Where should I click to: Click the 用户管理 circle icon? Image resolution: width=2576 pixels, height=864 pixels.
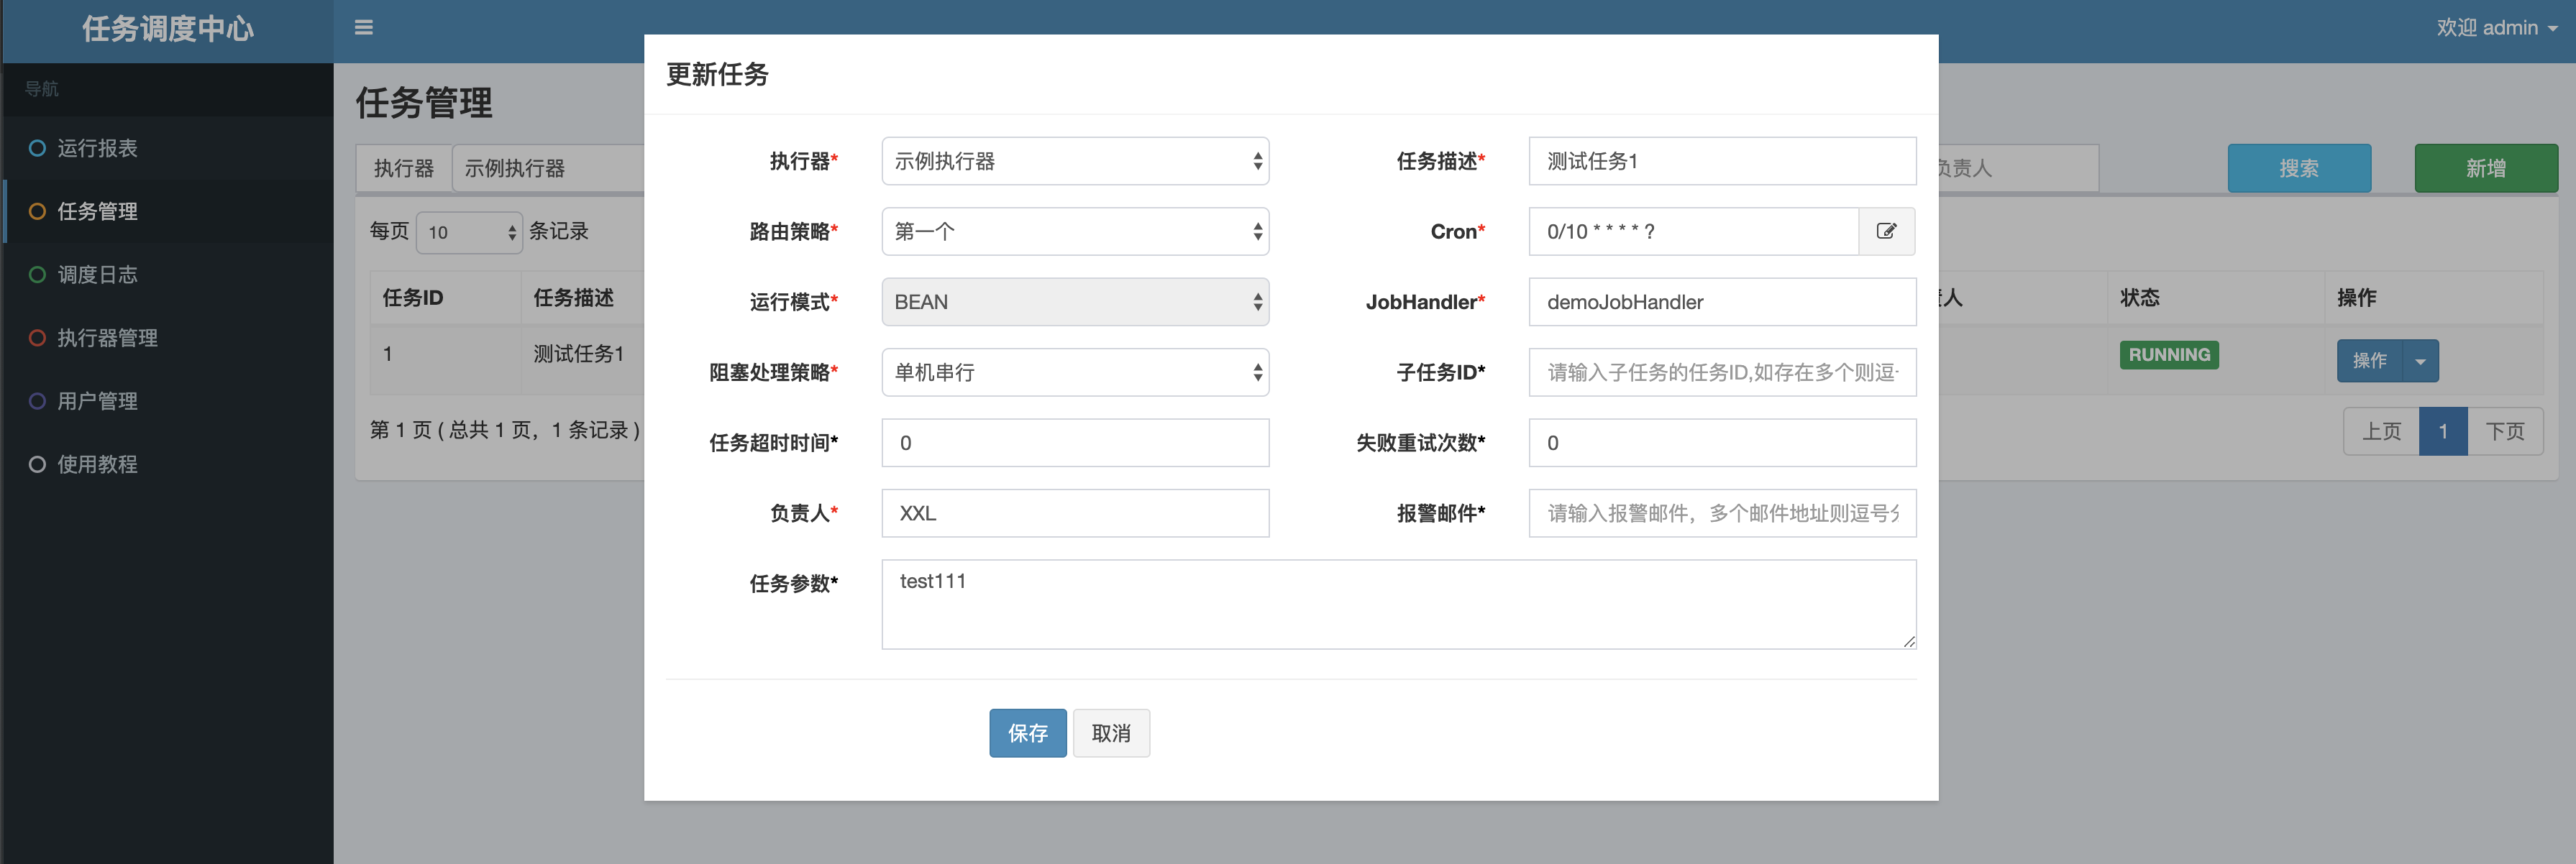click(x=37, y=401)
